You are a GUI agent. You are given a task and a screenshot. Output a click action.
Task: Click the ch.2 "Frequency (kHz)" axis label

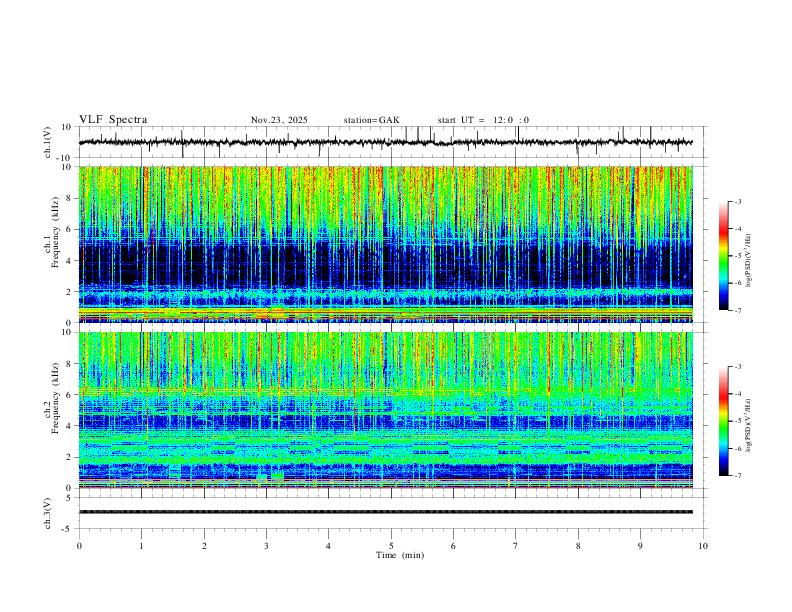click(55, 398)
